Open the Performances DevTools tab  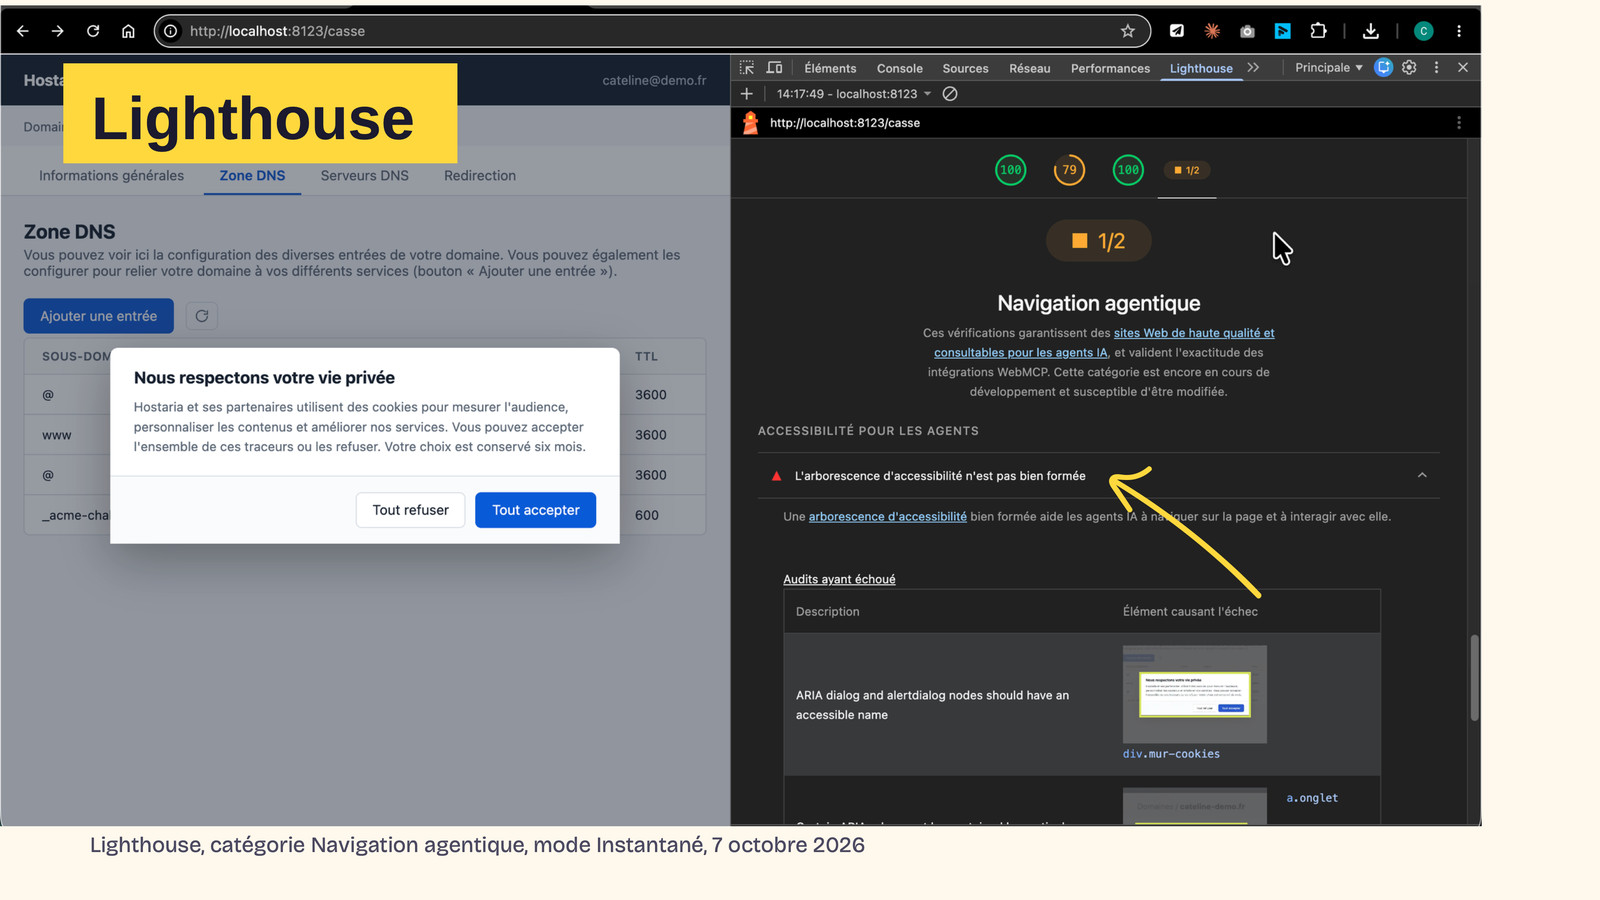coord(1110,68)
